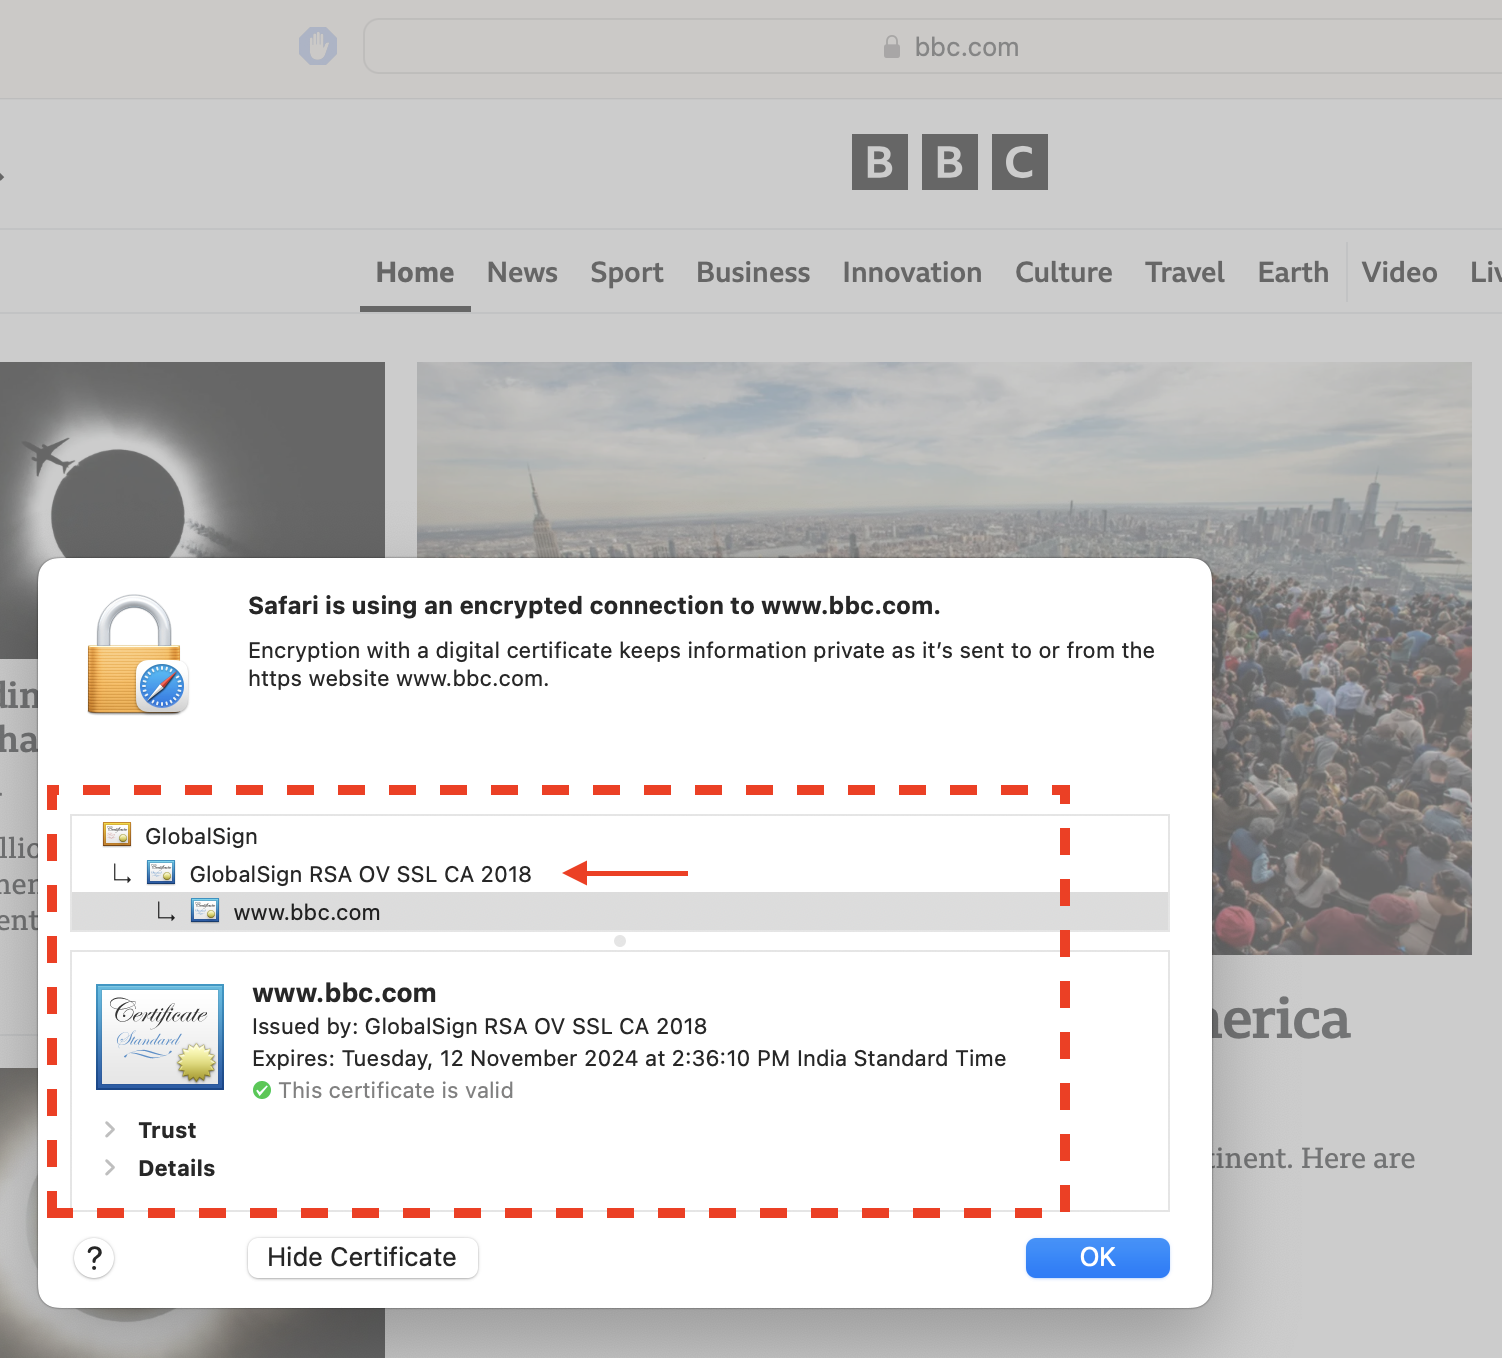1502x1358 pixels.
Task: Click the privacy shield hand icon in toolbar
Action: pos(318,46)
